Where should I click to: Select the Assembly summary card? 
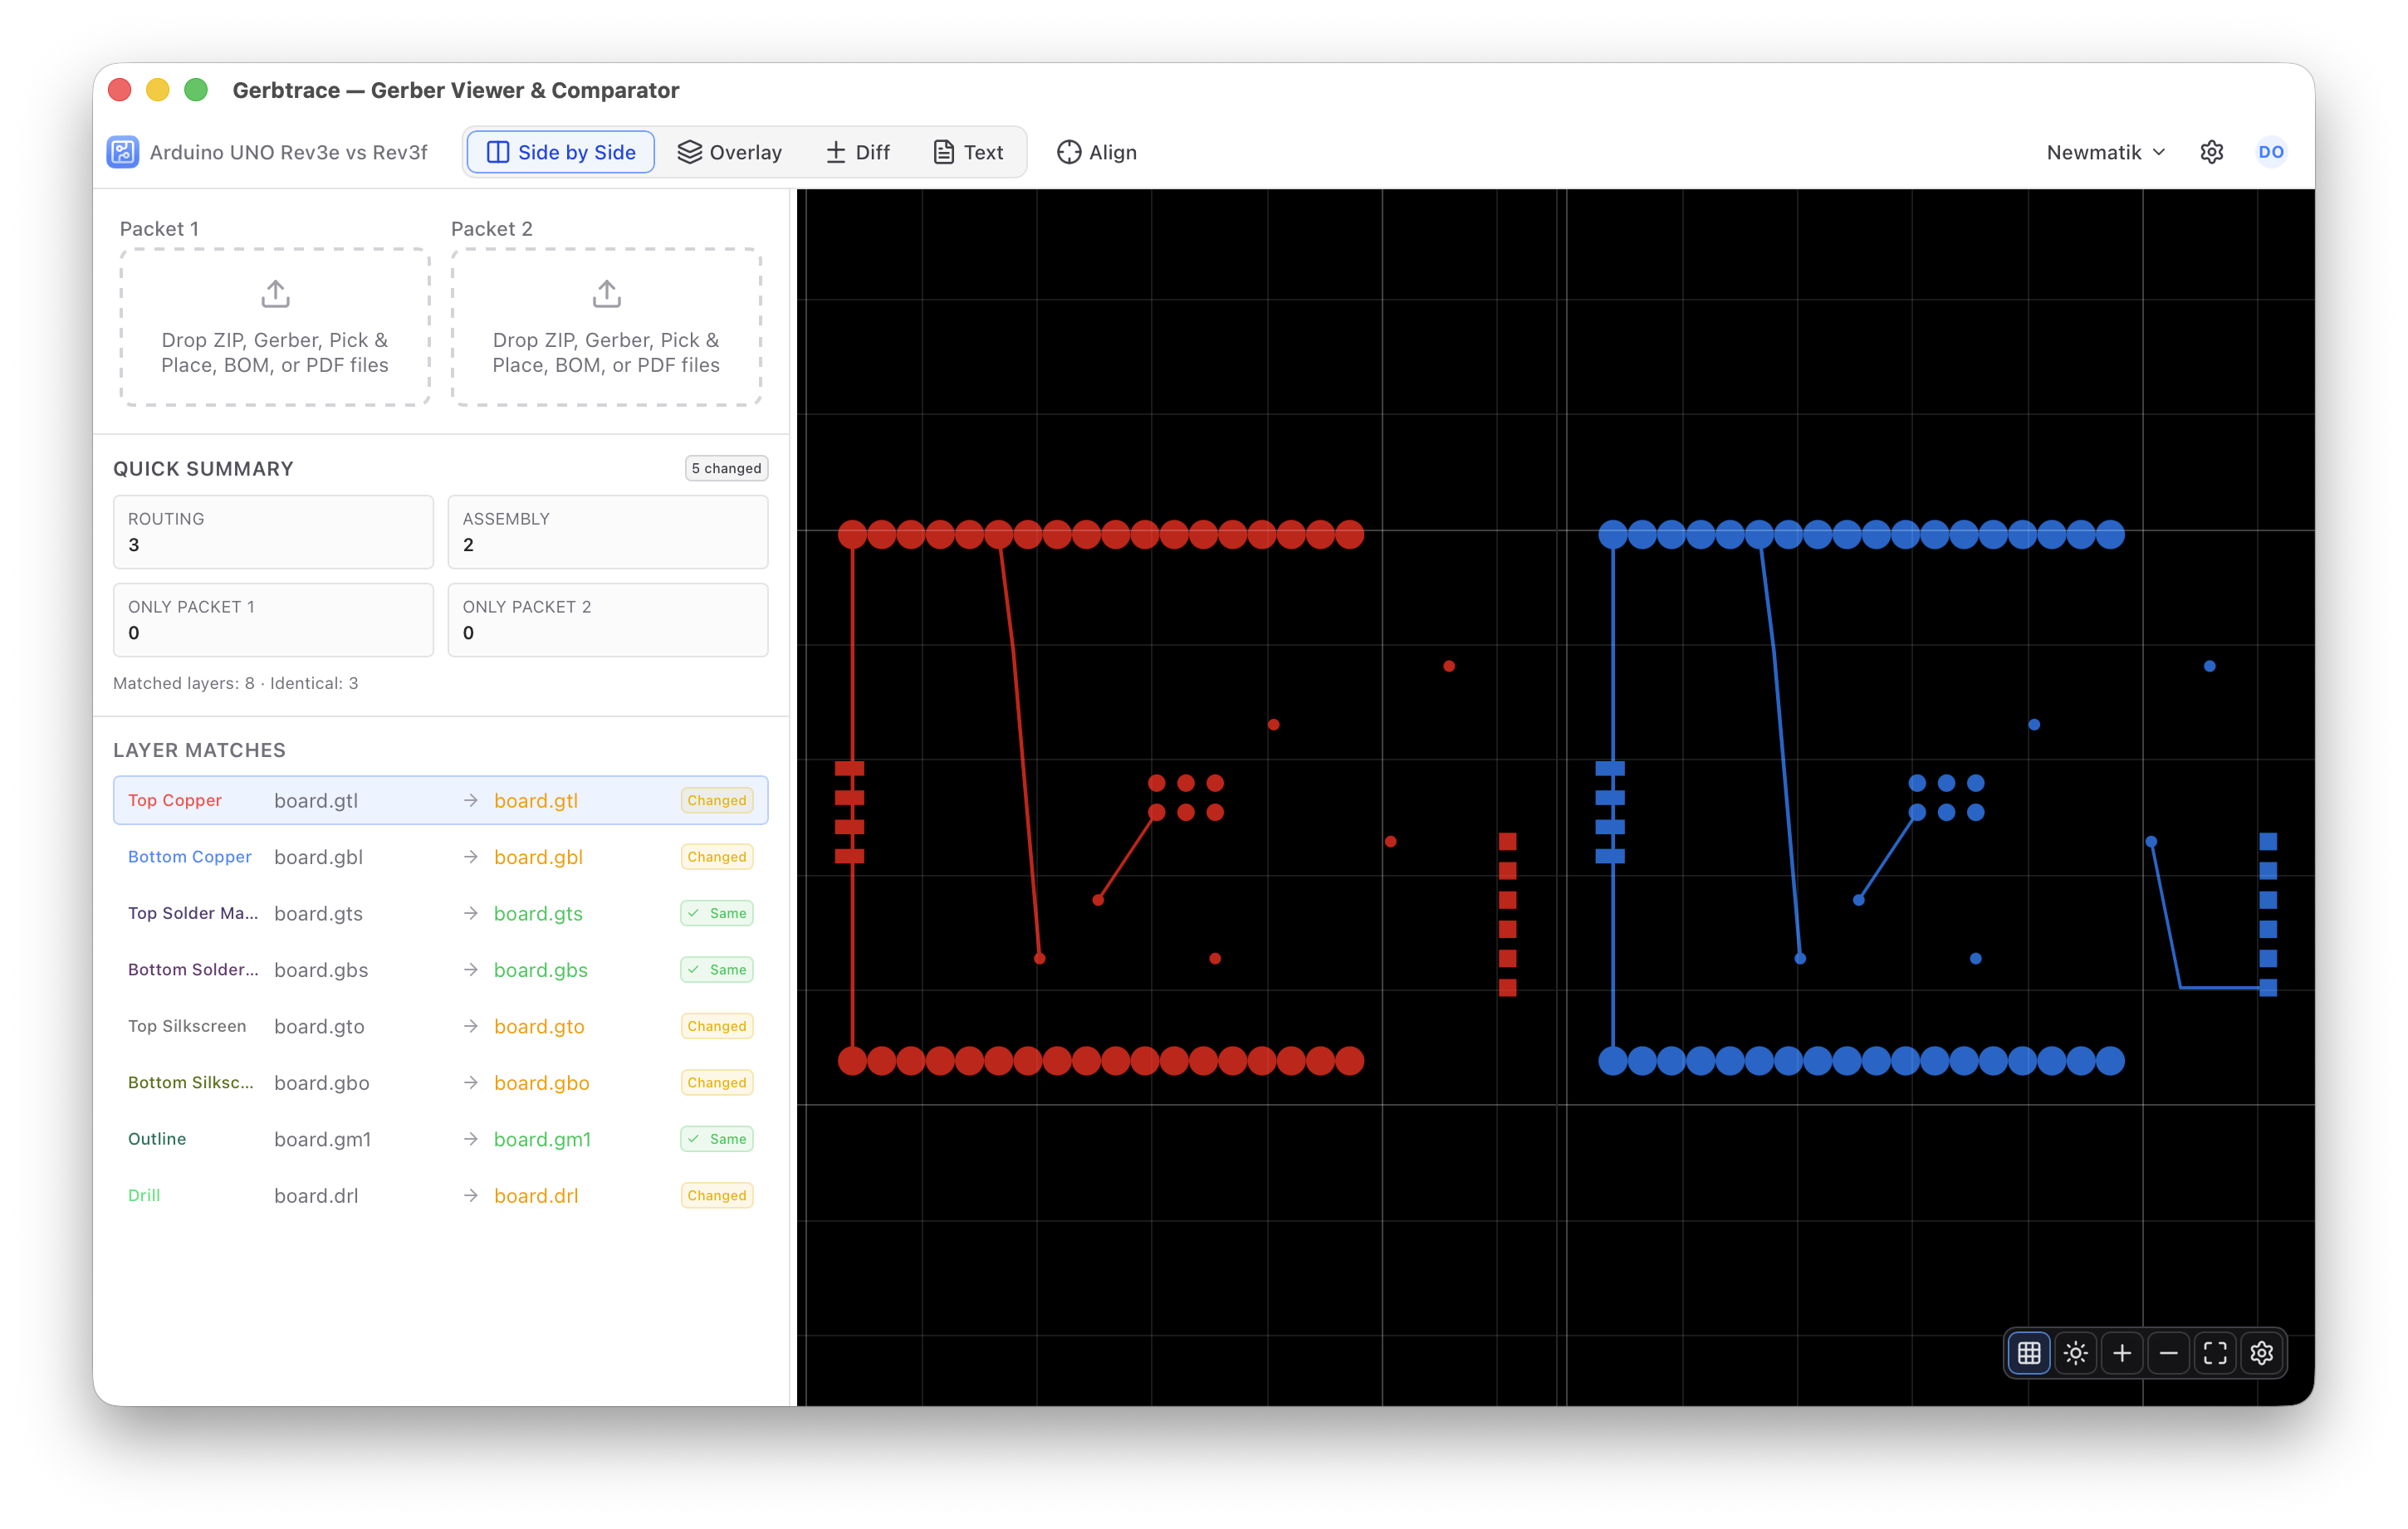tap(608, 532)
